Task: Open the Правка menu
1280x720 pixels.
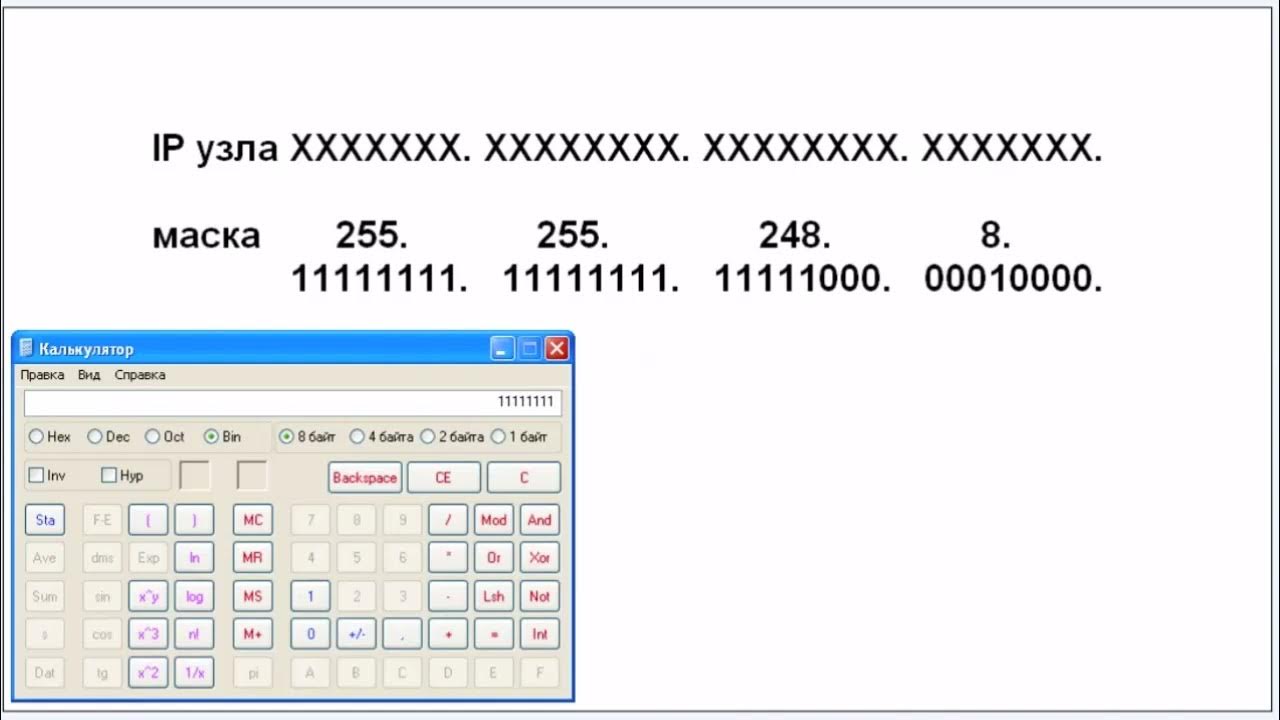Action: coord(42,375)
